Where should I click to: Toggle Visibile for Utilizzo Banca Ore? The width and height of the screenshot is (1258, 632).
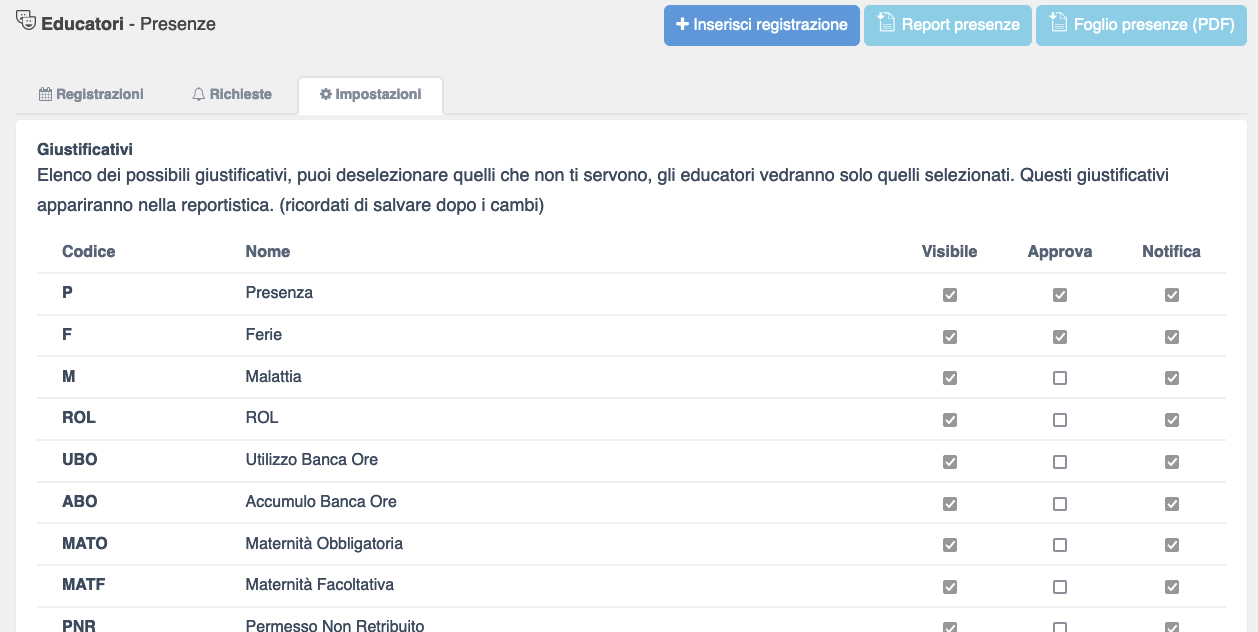pyautogui.click(x=950, y=462)
